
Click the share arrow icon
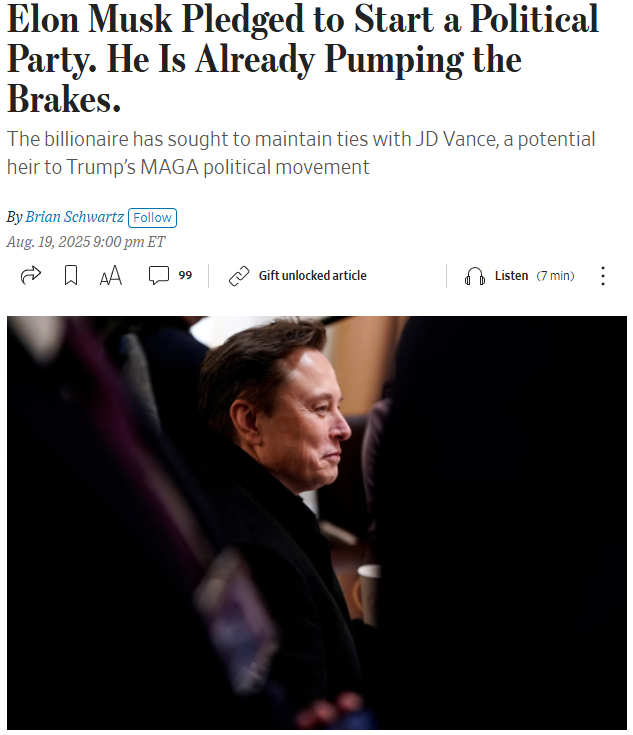coord(31,276)
